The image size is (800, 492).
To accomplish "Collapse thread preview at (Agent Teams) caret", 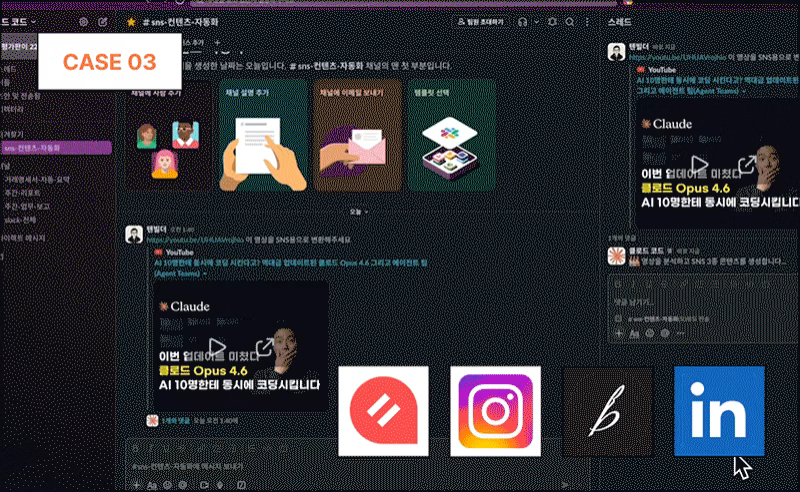I will (x=744, y=91).
